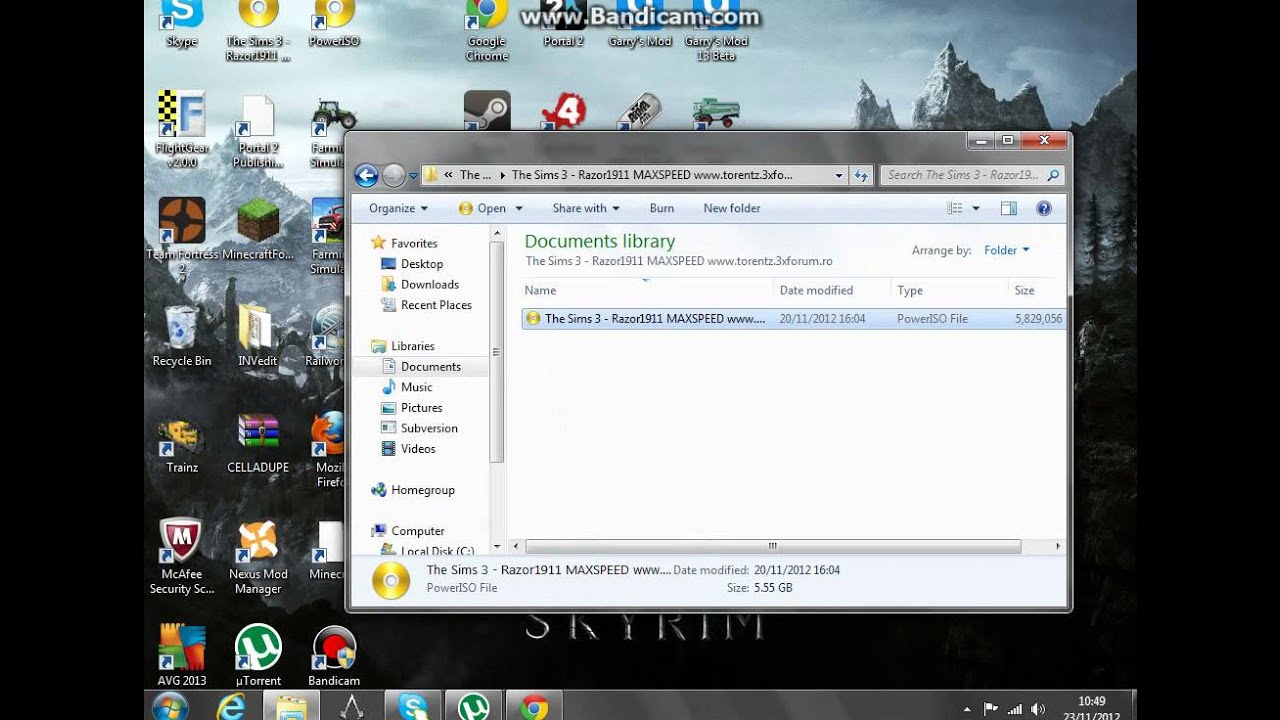Click volume icon in system tray

coord(1037,709)
